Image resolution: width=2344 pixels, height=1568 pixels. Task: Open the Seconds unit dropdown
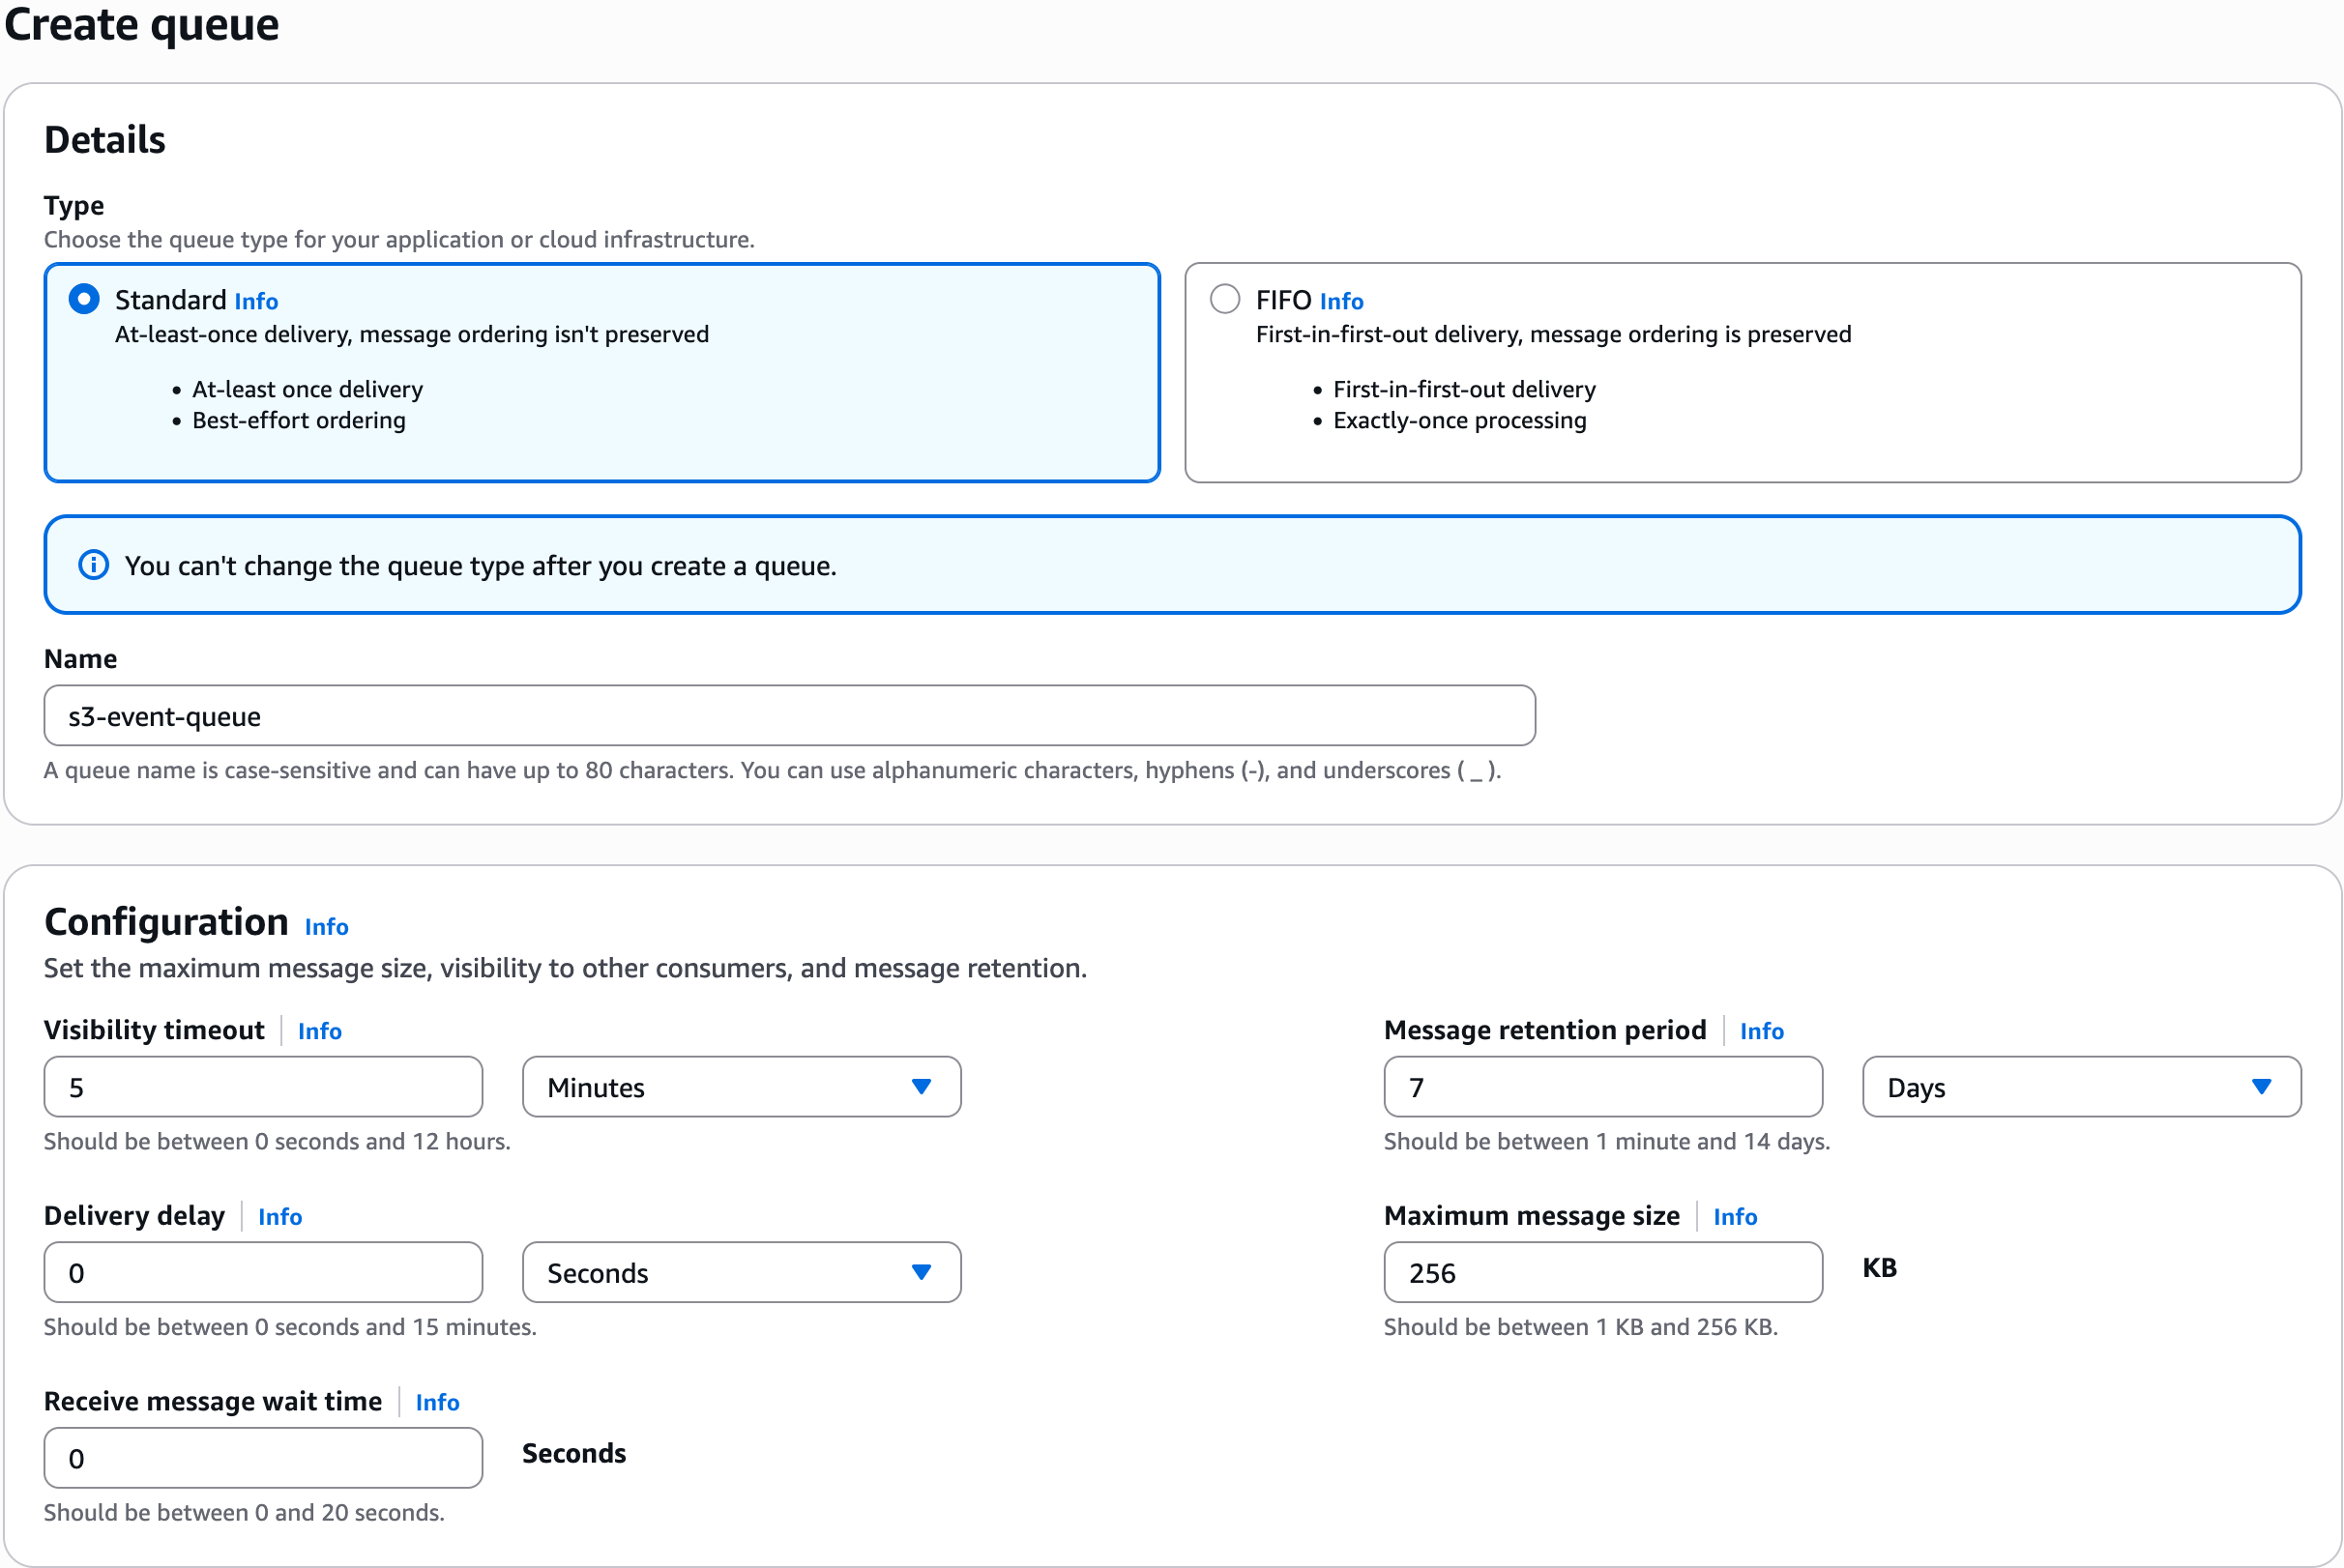click(740, 1272)
